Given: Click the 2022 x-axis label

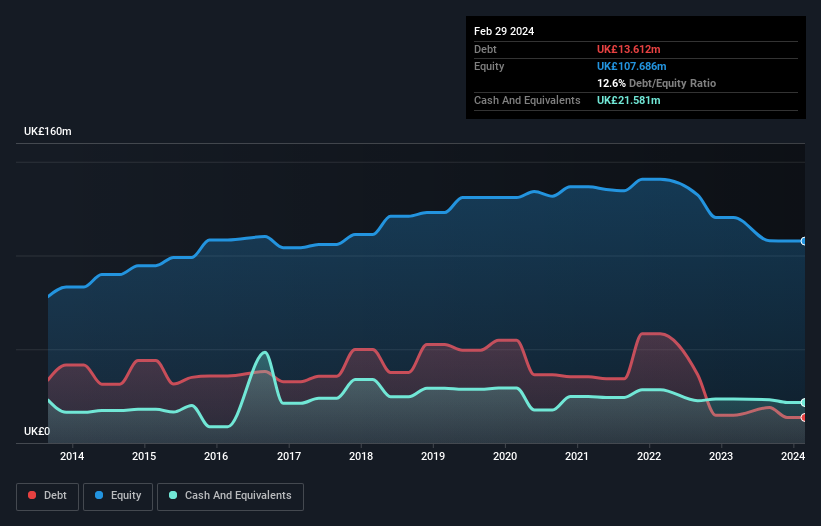Looking at the screenshot, I should 649,456.
